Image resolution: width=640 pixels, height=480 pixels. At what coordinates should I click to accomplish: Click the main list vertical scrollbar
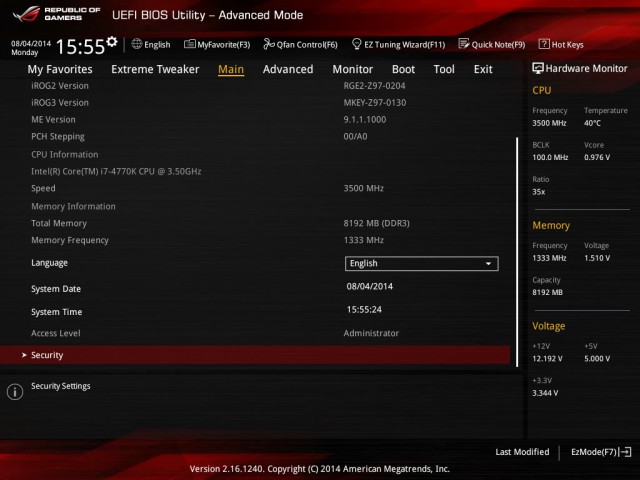point(517,252)
